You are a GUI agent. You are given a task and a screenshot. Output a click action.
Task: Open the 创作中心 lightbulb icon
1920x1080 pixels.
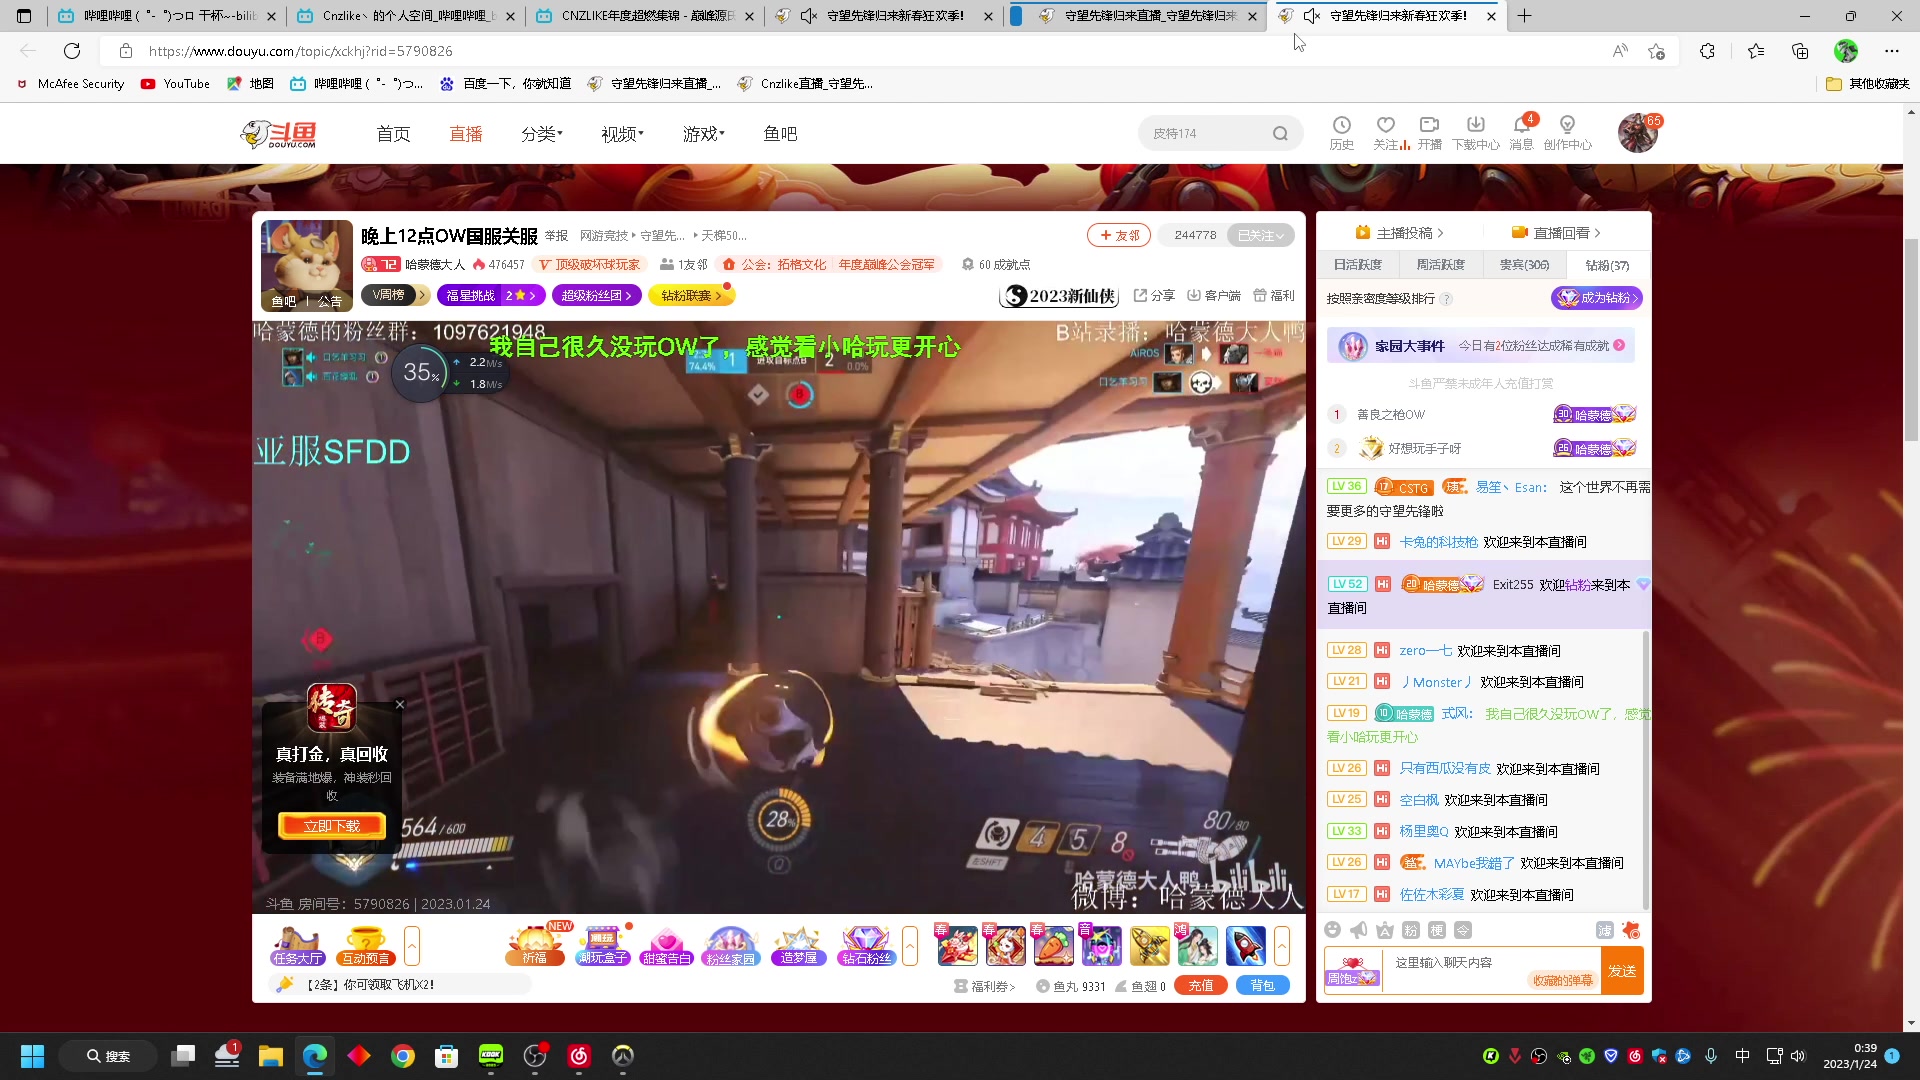pos(1567,132)
